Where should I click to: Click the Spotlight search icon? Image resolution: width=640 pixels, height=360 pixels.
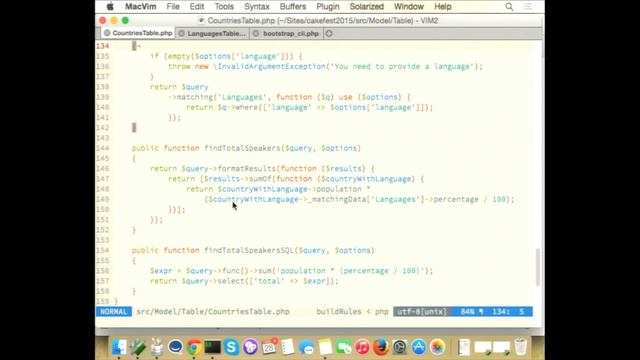coord(509,7)
